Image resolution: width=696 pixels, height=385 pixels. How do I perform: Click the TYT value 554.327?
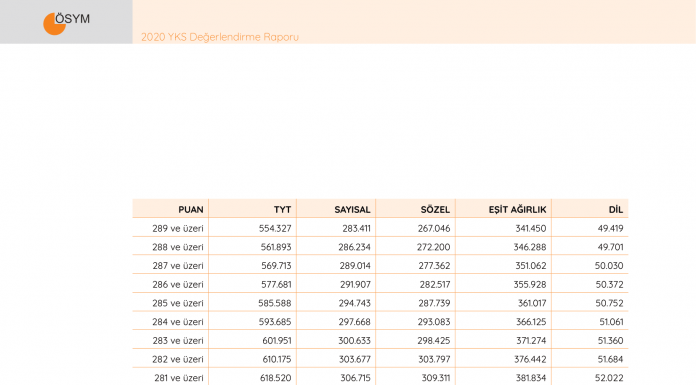click(275, 229)
